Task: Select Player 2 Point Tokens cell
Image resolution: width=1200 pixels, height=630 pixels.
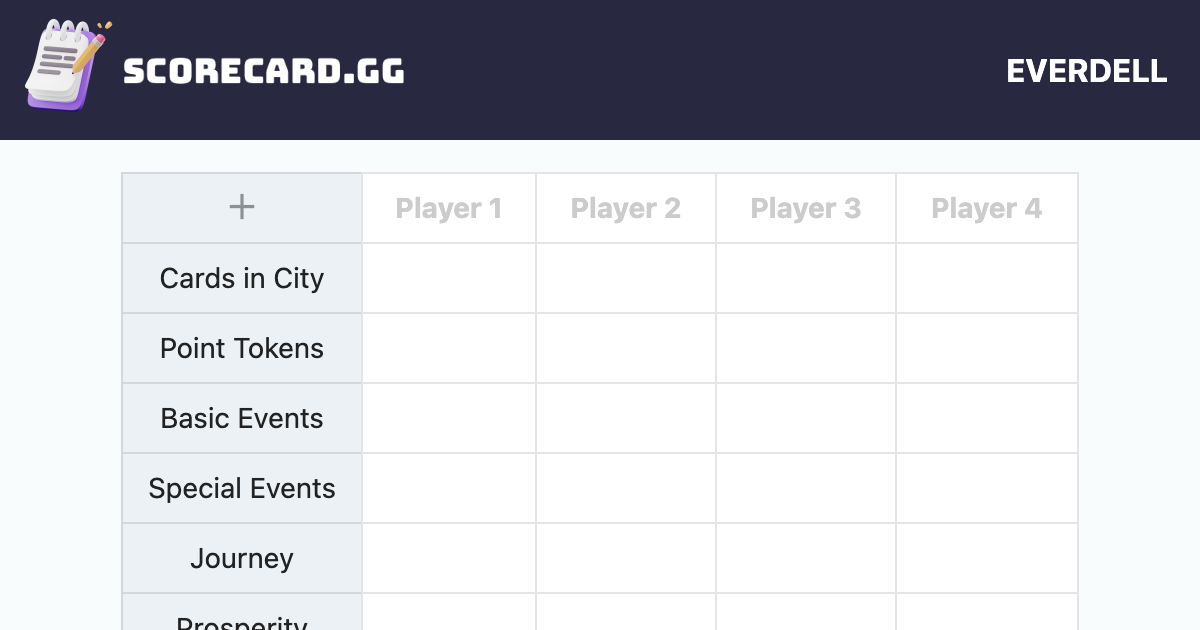Action: [x=626, y=348]
